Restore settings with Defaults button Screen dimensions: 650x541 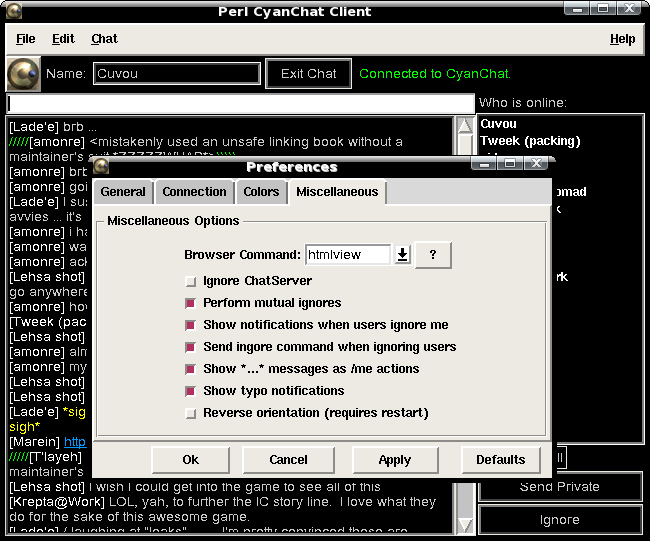[501, 460]
